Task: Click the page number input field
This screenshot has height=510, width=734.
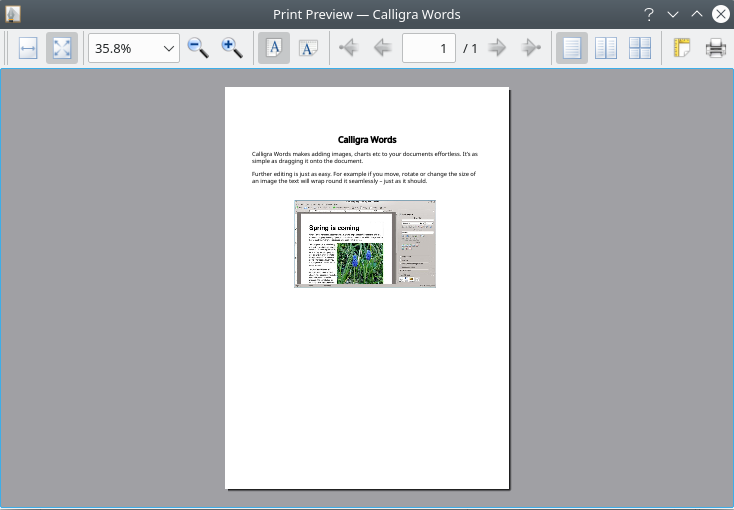Action: [x=429, y=48]
